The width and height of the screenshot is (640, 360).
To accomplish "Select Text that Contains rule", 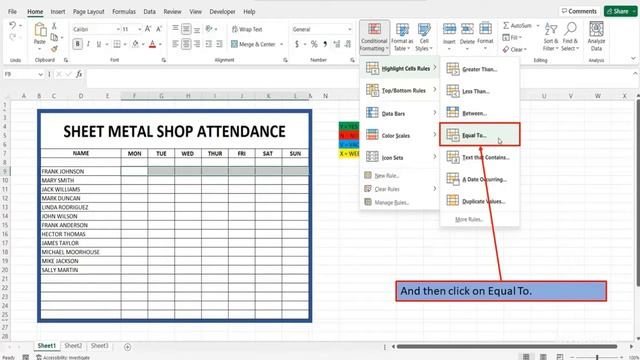I will 480,157.
